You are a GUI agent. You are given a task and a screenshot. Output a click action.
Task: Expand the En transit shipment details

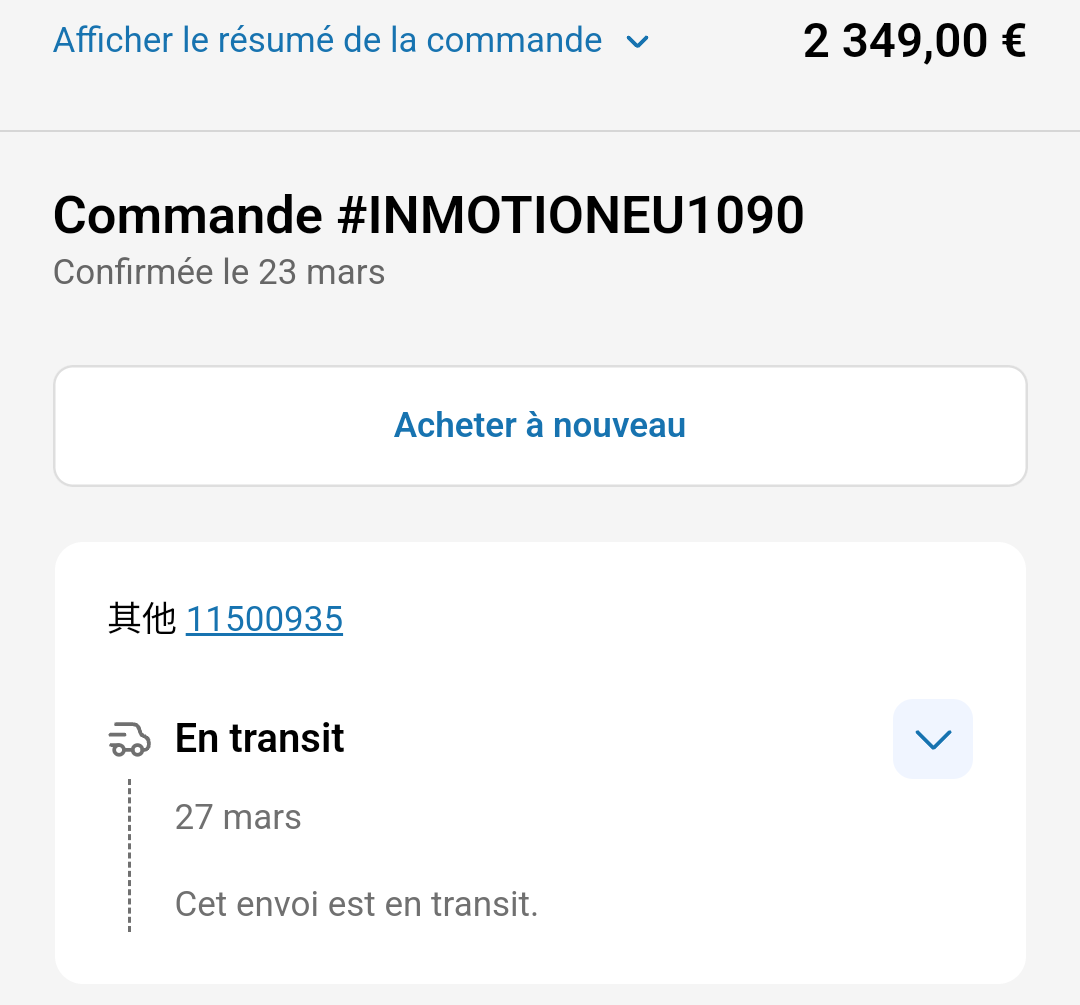(933, 739)
